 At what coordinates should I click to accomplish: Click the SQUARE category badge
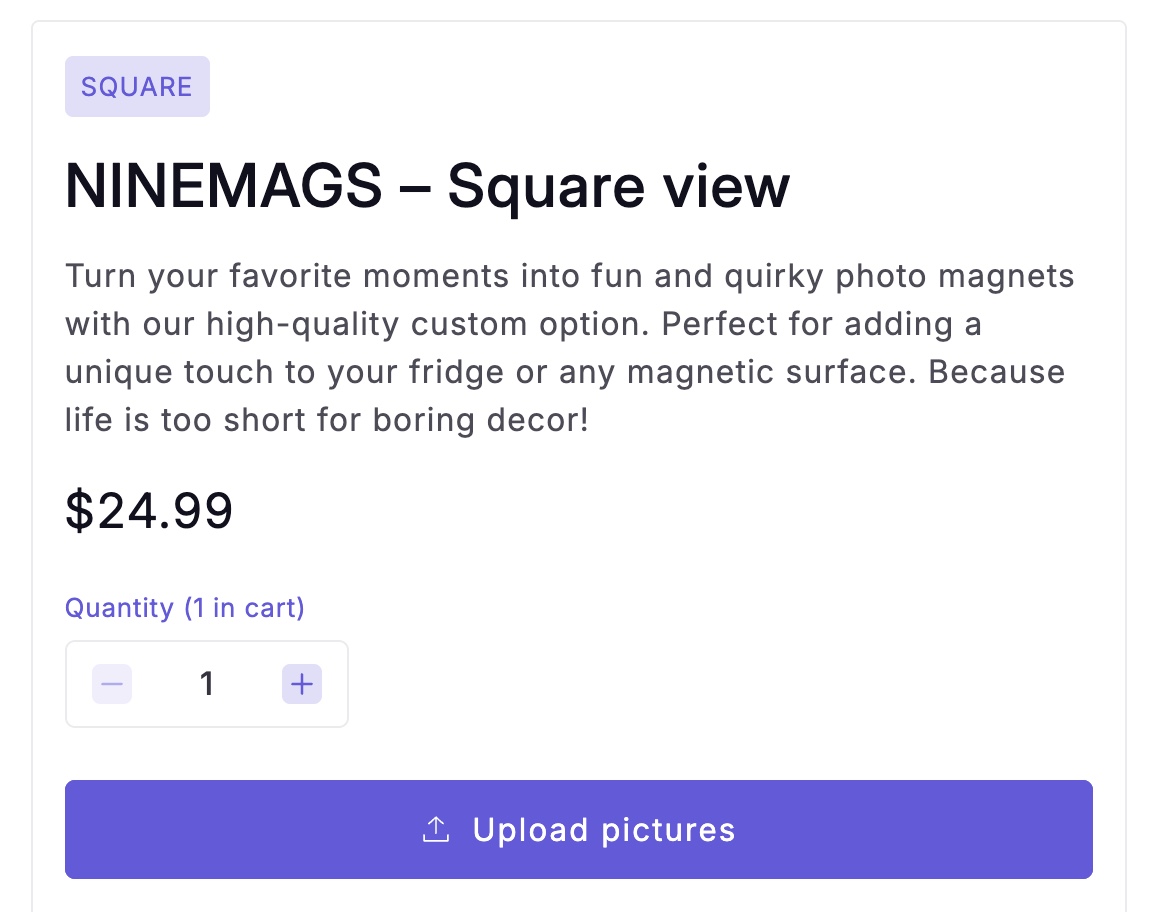(137, 87)
